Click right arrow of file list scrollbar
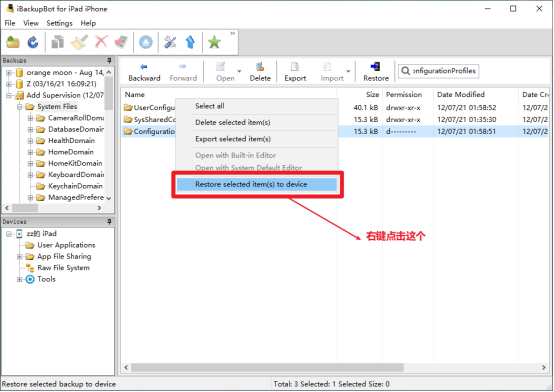 tap(544, 368)
